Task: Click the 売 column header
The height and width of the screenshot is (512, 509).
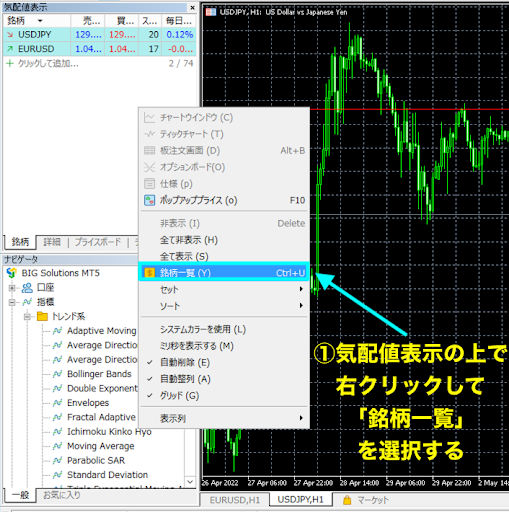Action: click(x=88, y=21)
